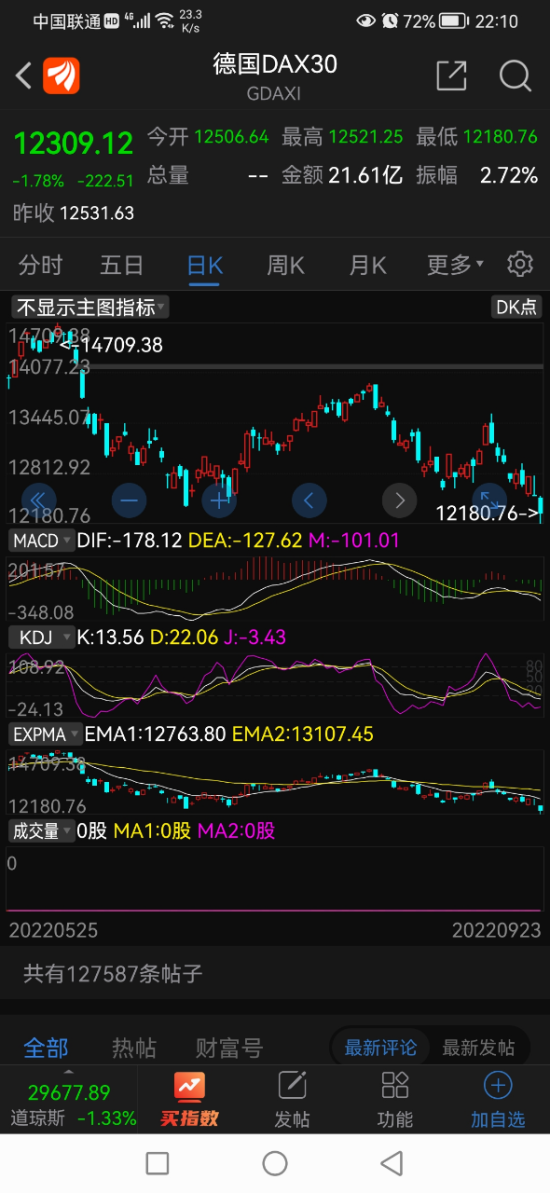
Task: Open the 不显示主图指标 dropdown
Action: coord(90,307)
